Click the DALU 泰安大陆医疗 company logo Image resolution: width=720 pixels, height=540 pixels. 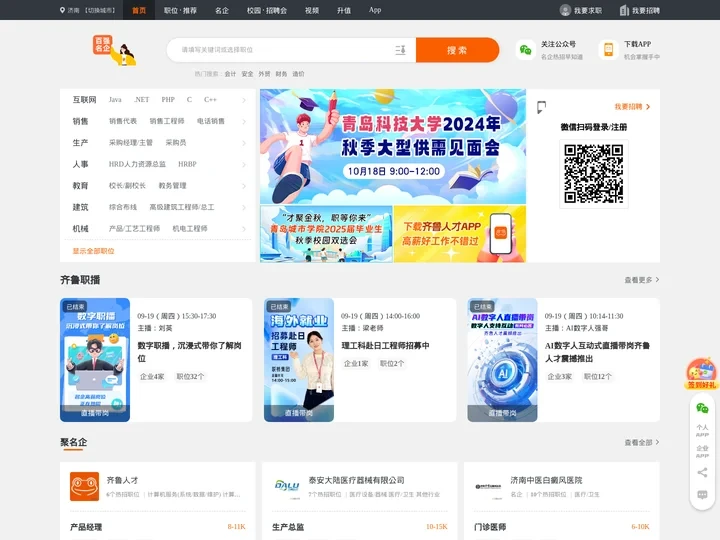point(287,486)
